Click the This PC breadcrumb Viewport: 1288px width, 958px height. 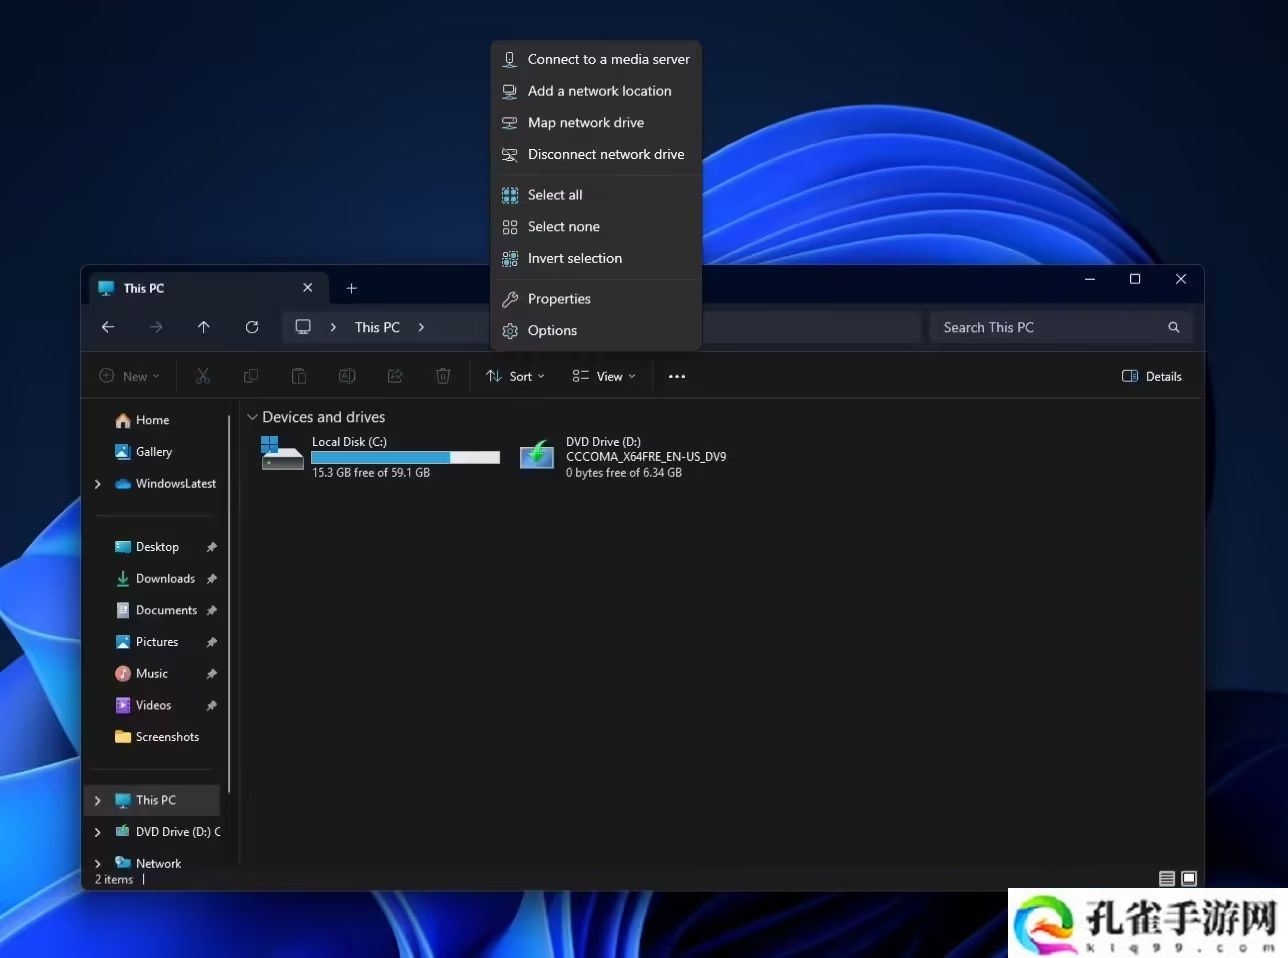[377, 327]
